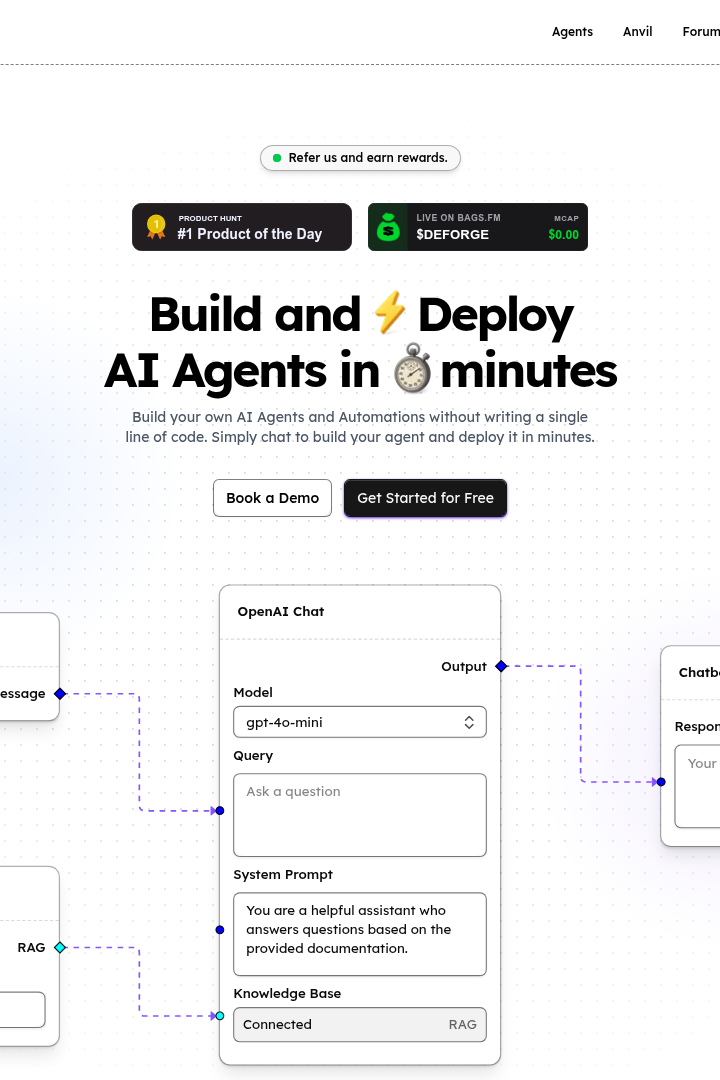Click the green money bag icon
The height and width of the screenshot is (1080, 720).
(388, 227)
